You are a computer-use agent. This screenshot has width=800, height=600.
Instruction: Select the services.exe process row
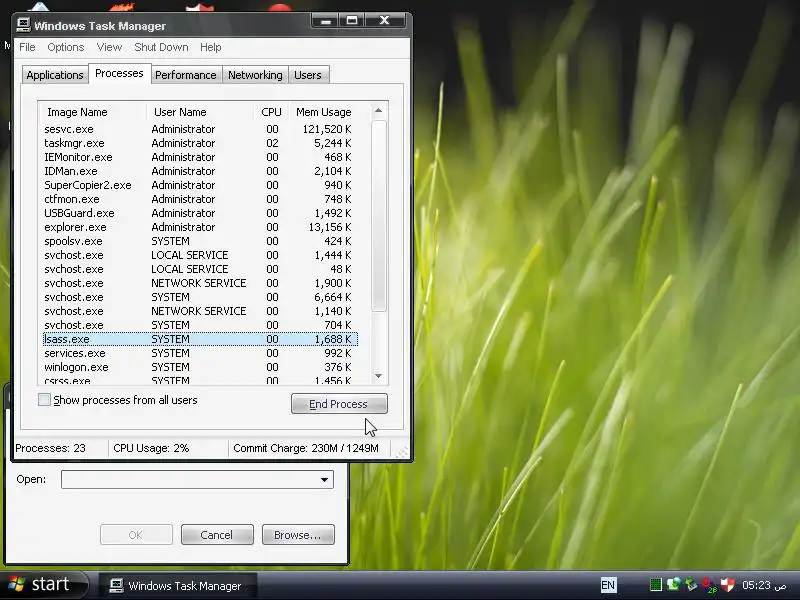coord(200,353)
